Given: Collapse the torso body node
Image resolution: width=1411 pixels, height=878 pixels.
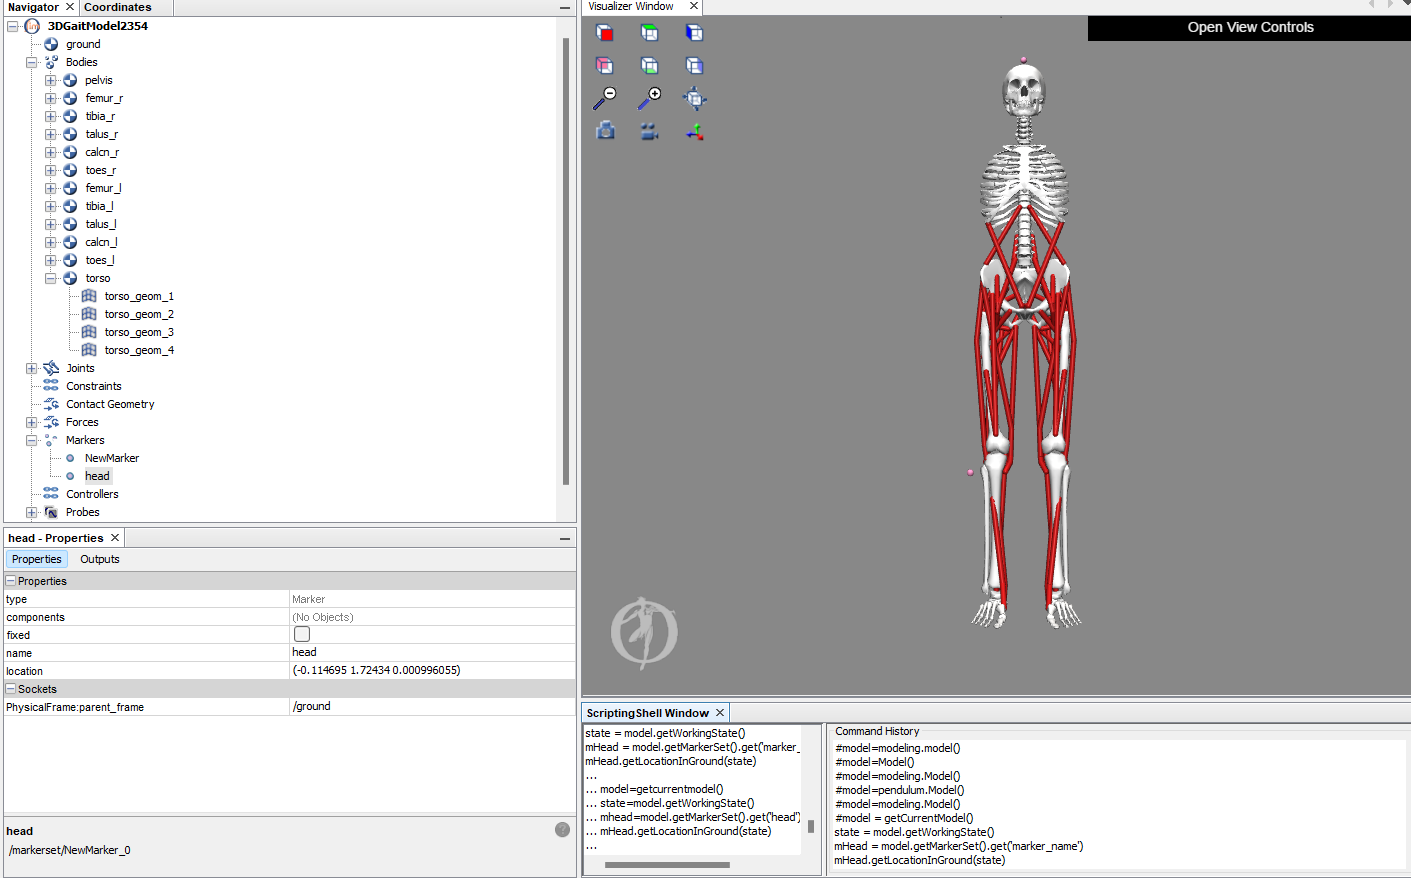Looking at the screenshot, I should point(50,278).
